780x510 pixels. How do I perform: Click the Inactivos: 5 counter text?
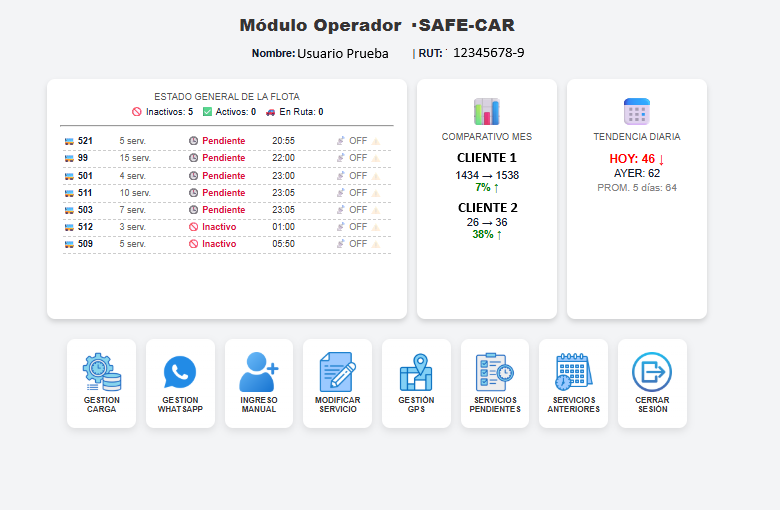169,112
